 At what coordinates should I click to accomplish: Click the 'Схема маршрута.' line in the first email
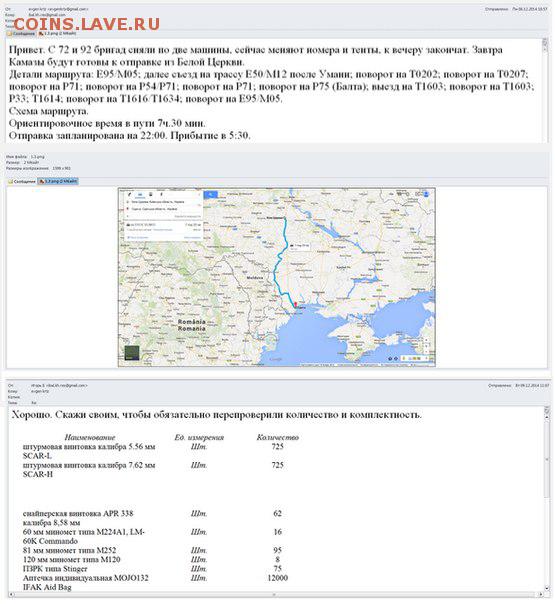49,111
